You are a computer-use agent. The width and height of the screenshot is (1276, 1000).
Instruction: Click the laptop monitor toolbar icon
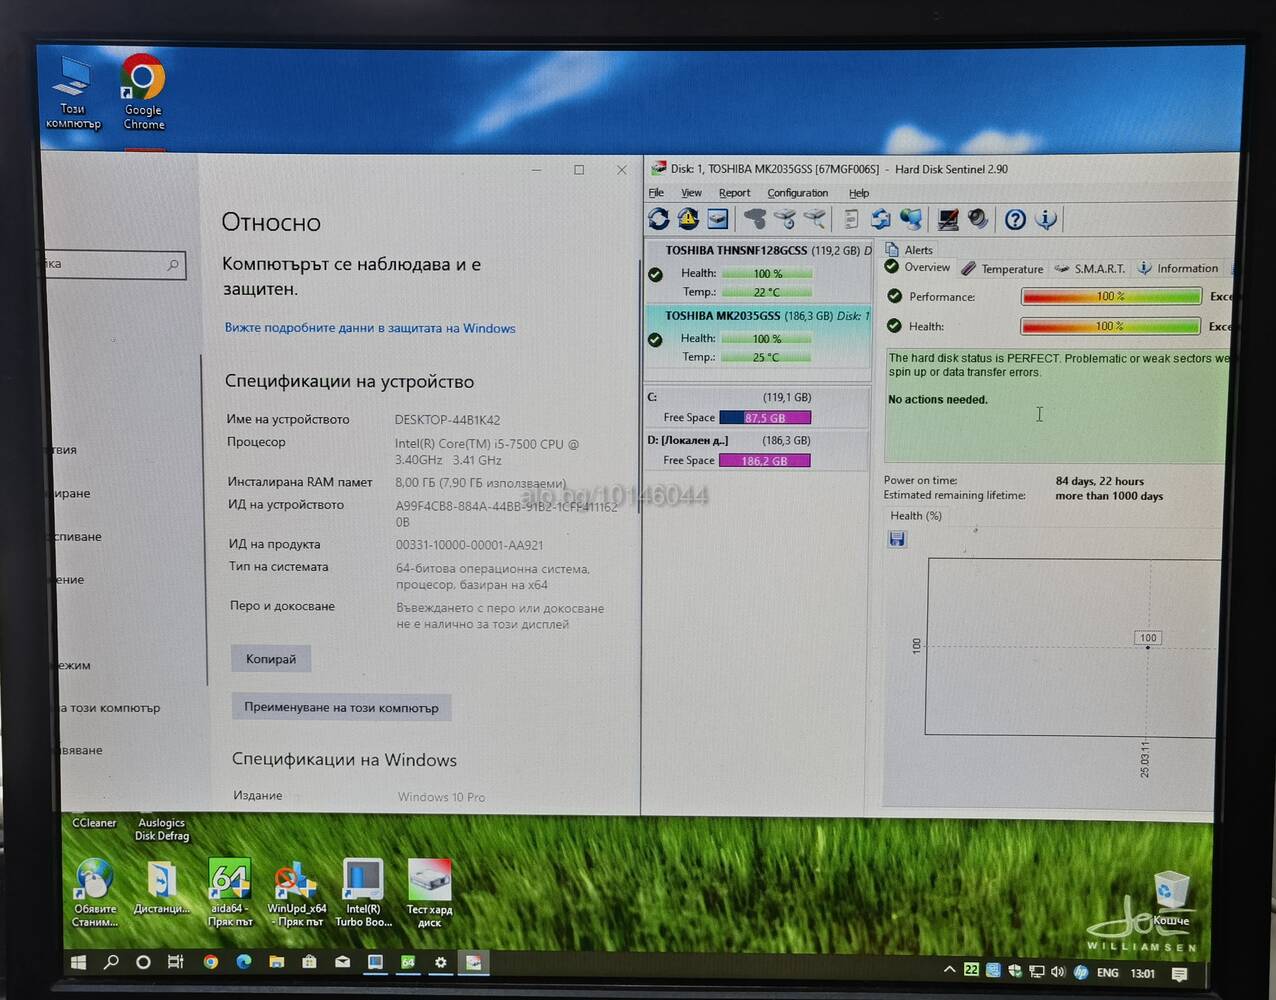(x=948, y=219)
